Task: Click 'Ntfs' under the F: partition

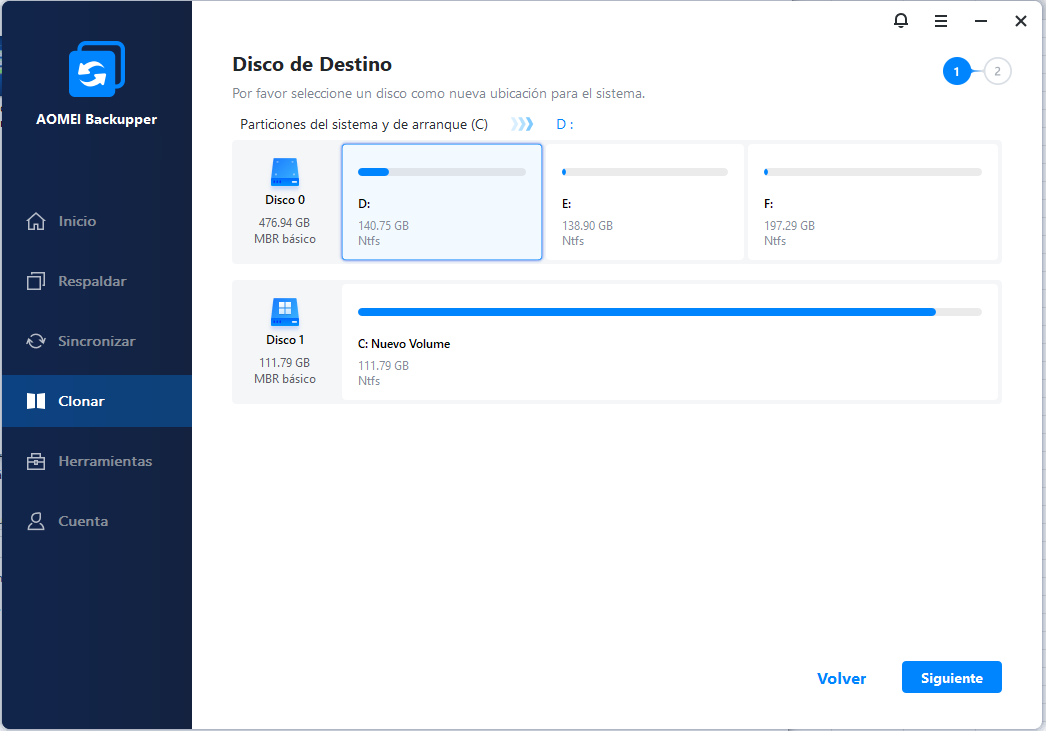Action: point(775,241)
